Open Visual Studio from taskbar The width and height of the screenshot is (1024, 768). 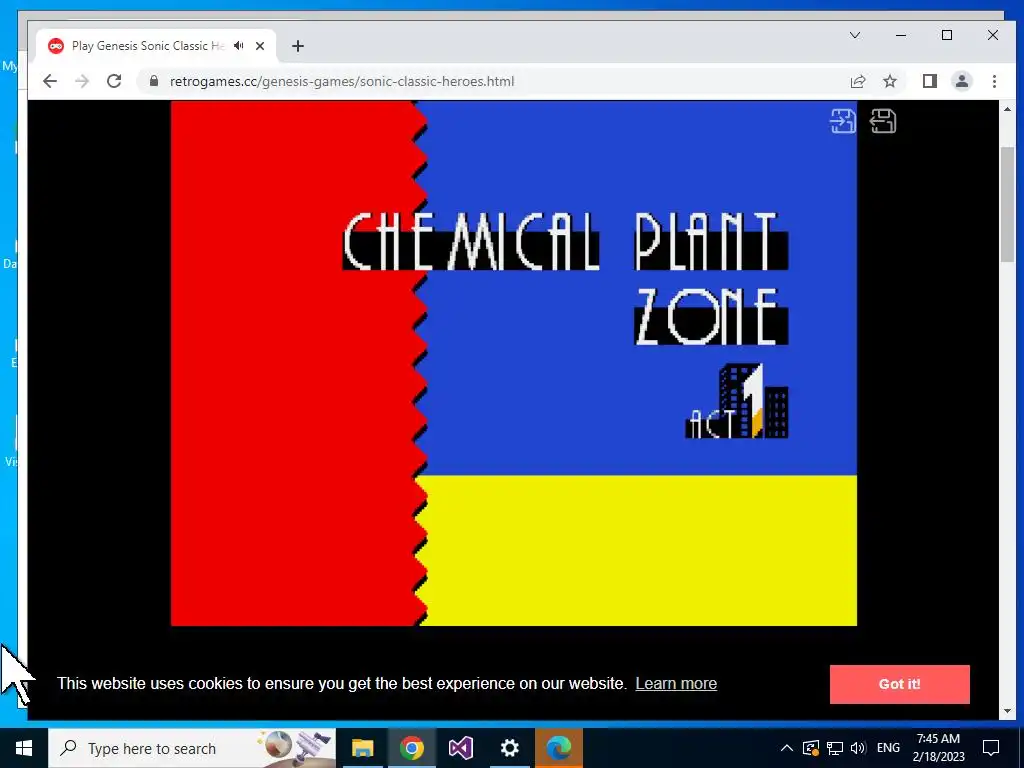click(x=460, y=748)
